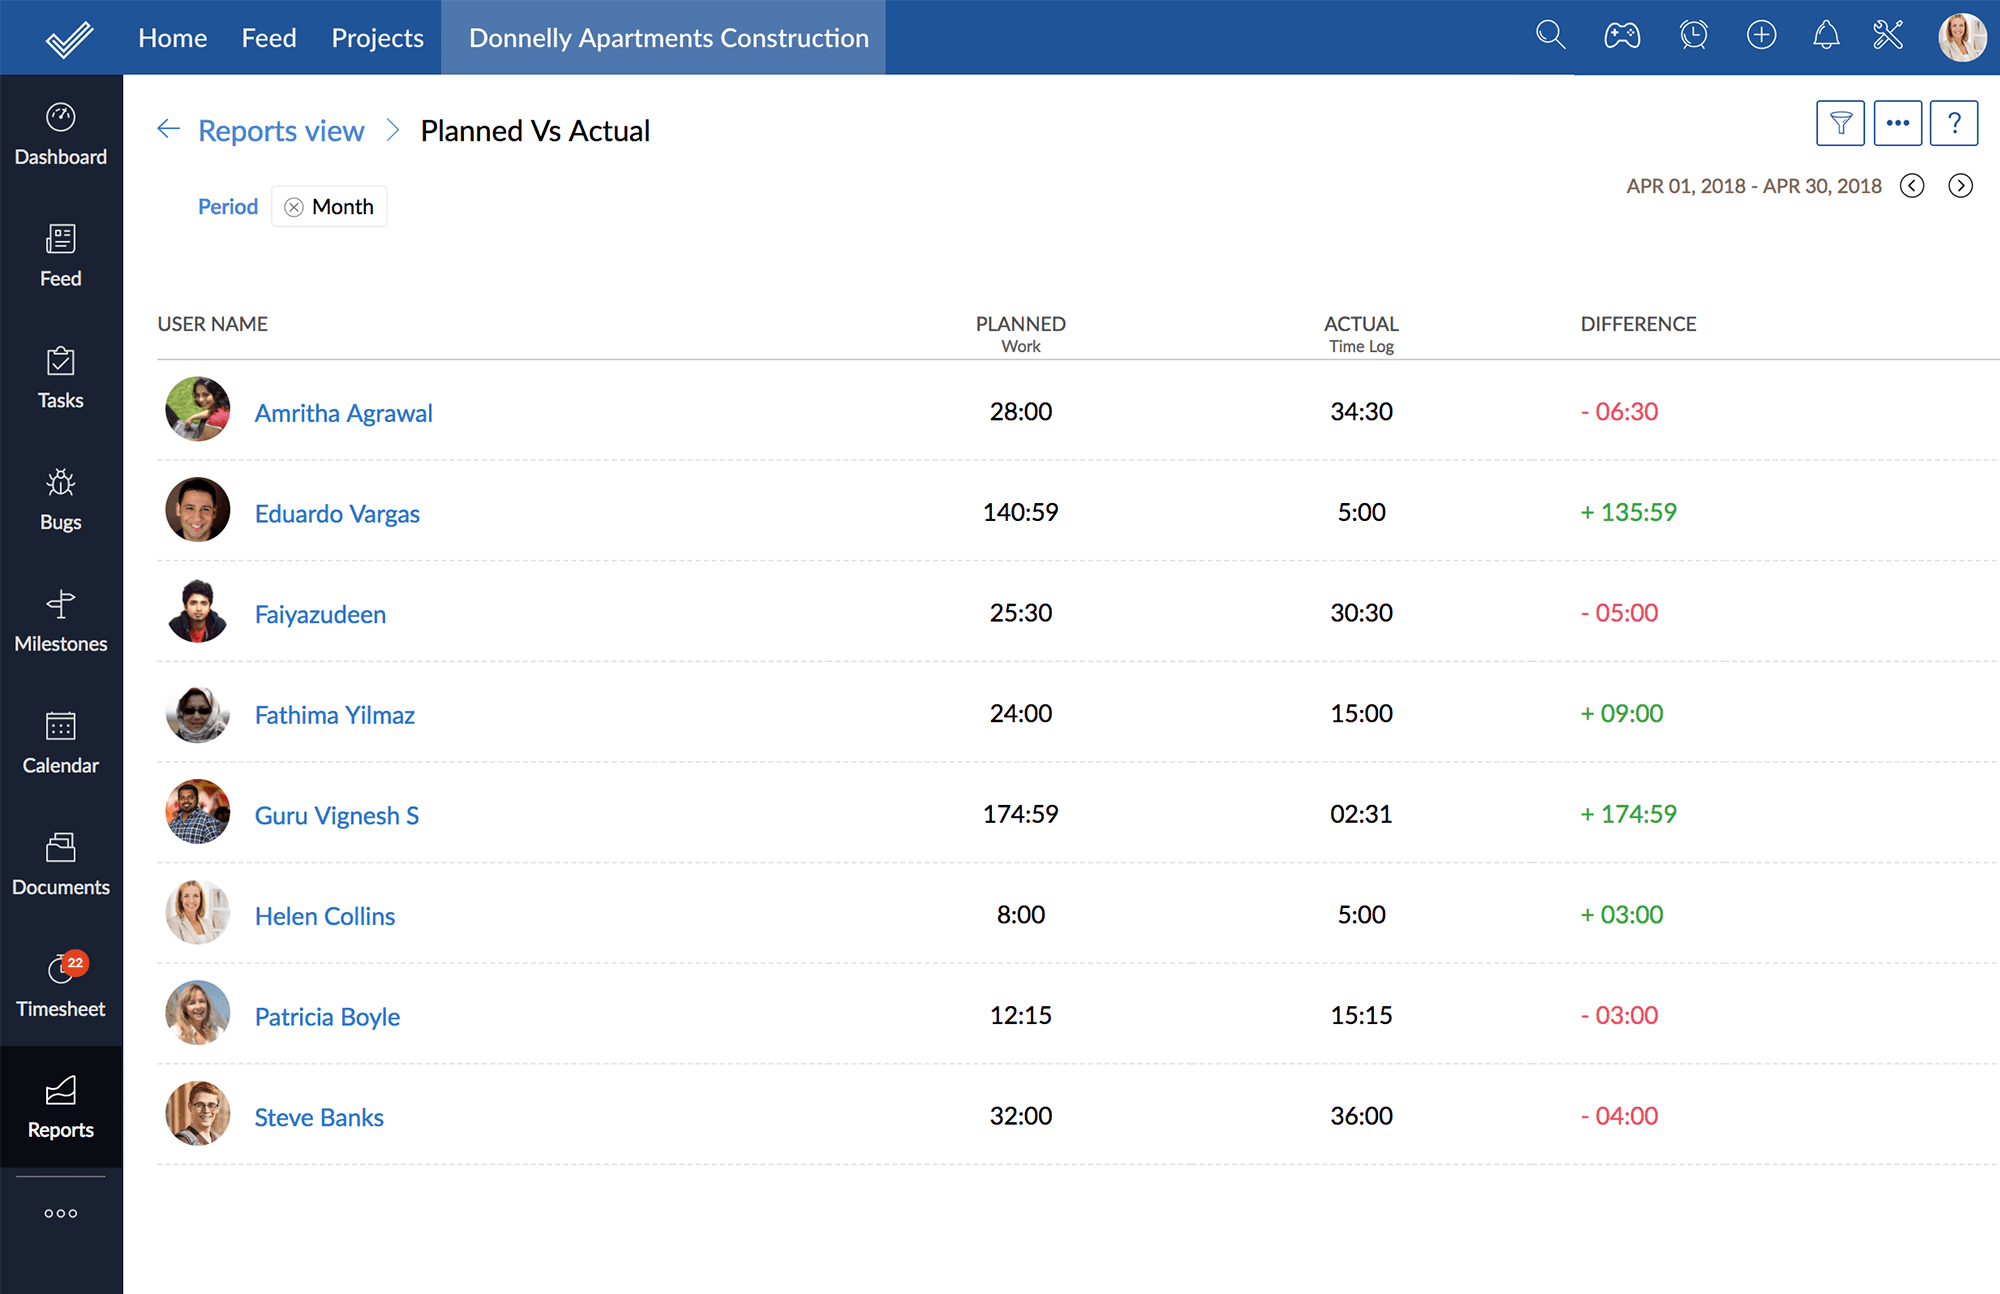
Task: Open Eduardo Vargas user link
Action: tap(337, 514)
